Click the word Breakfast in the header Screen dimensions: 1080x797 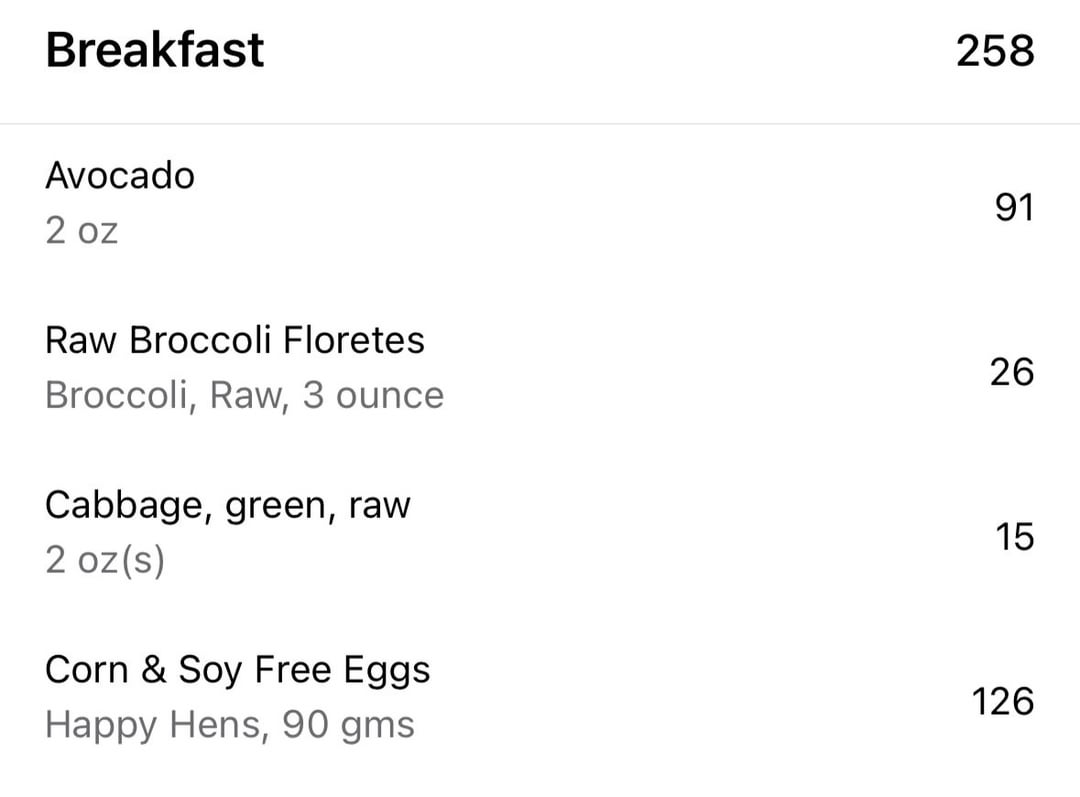point(155,50)
